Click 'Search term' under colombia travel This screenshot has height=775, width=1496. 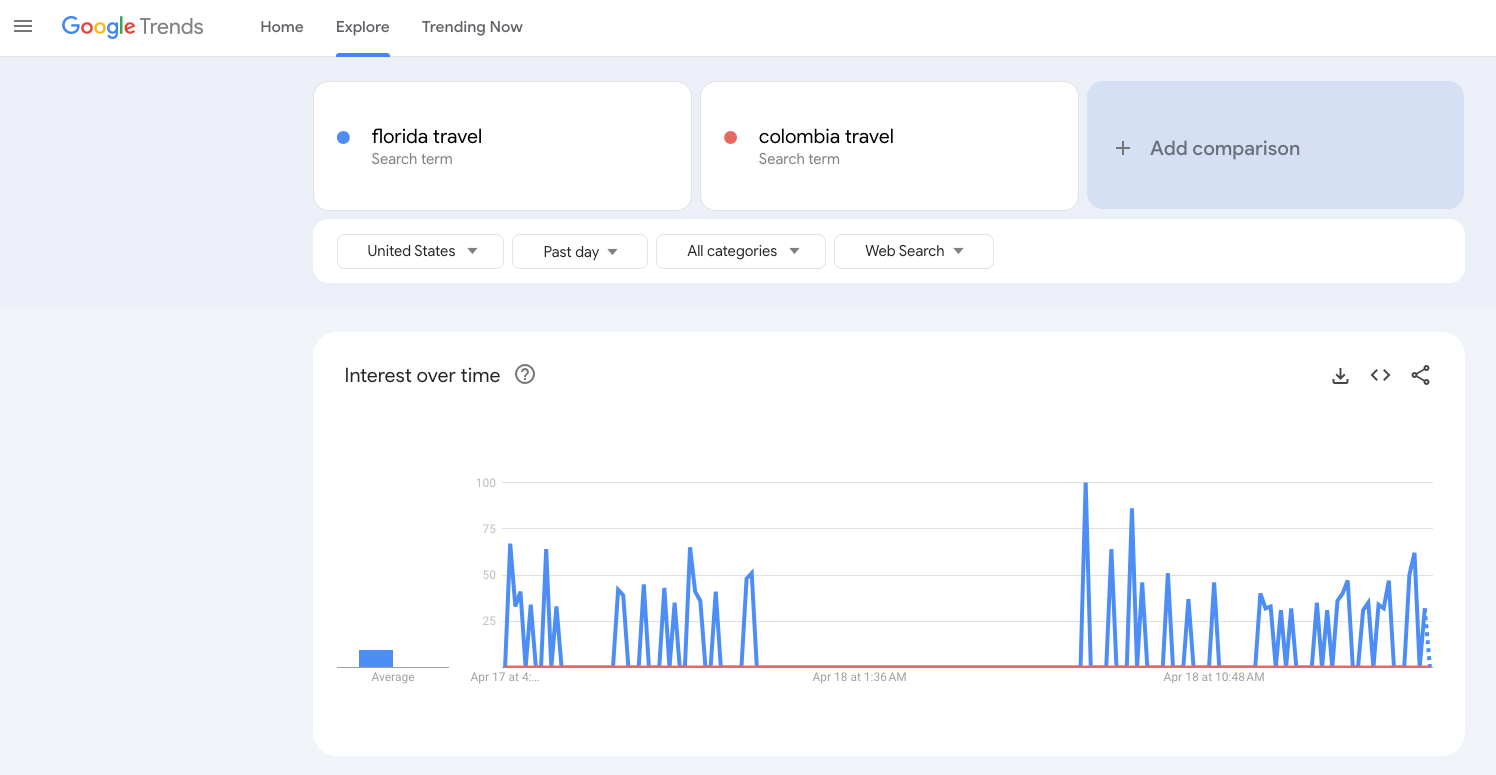click(799, 159)
